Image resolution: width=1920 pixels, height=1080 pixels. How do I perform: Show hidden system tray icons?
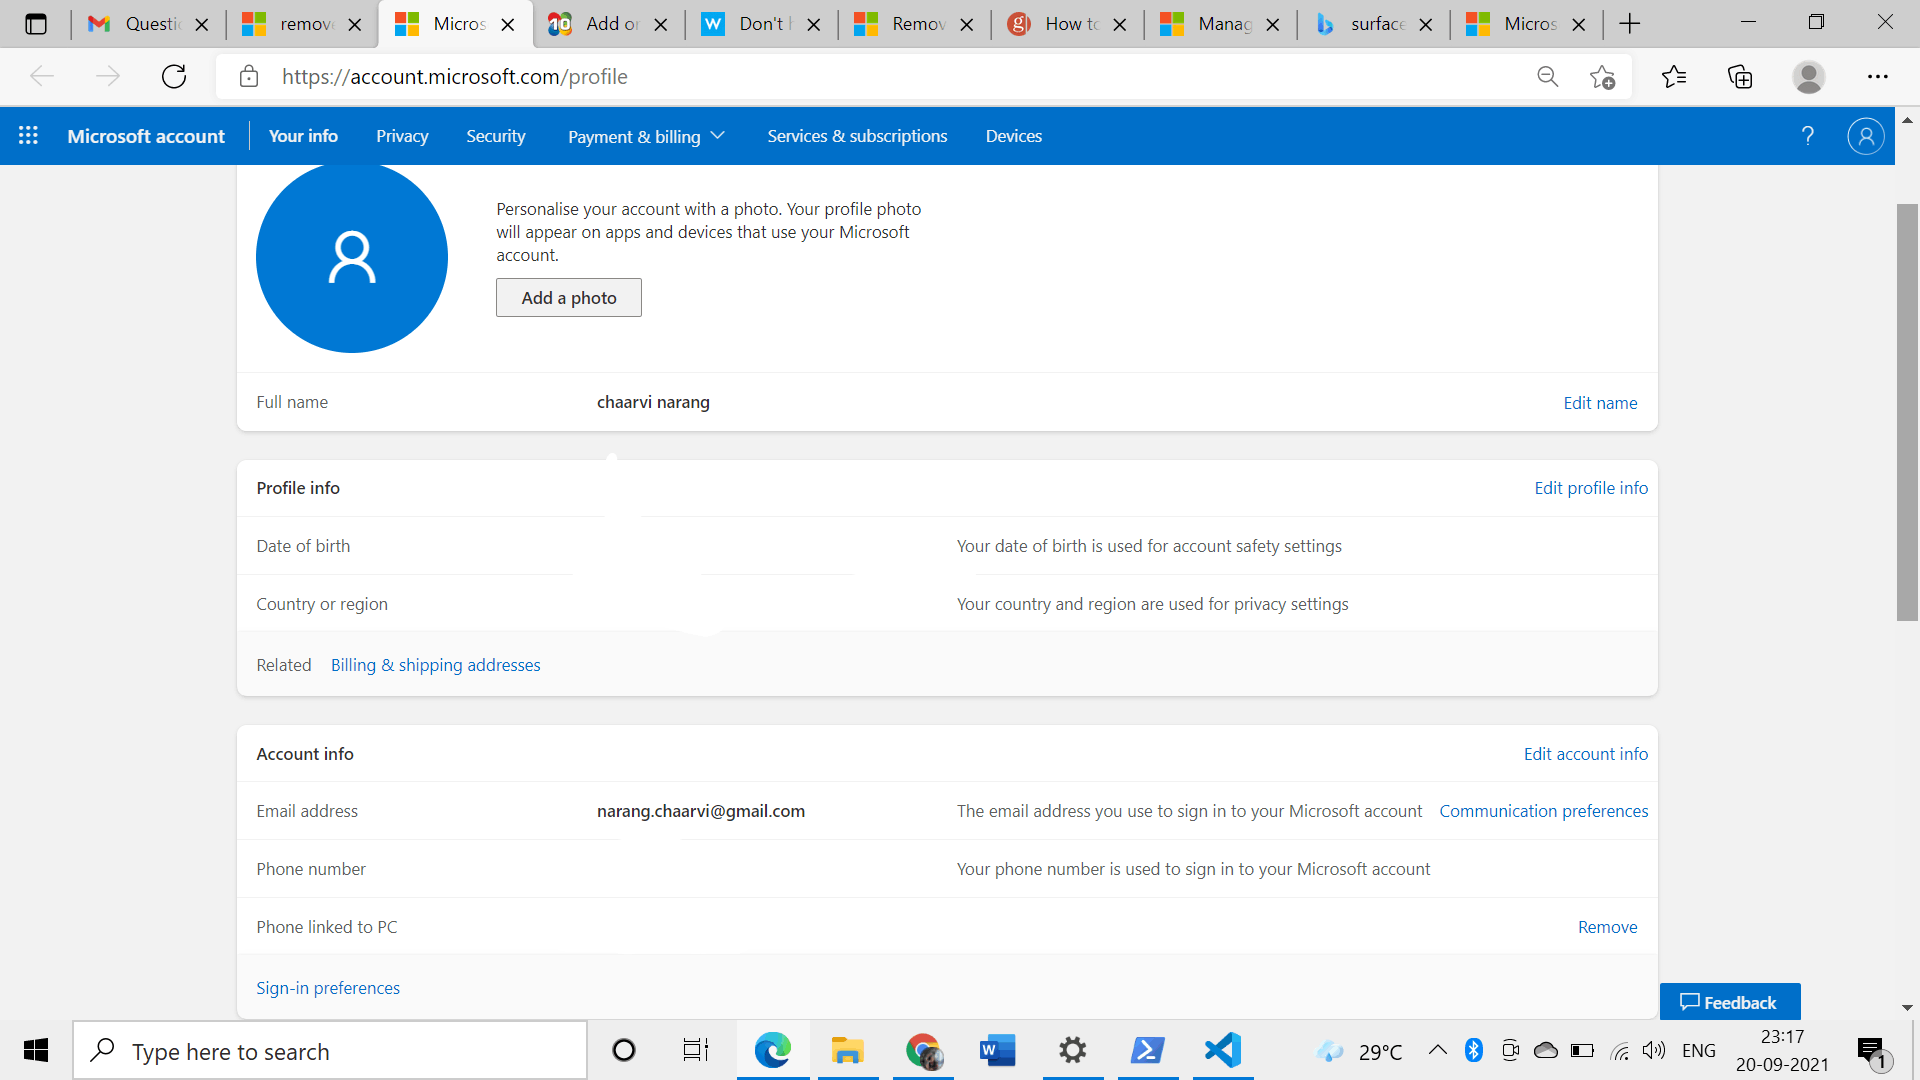(1437, 1050)
